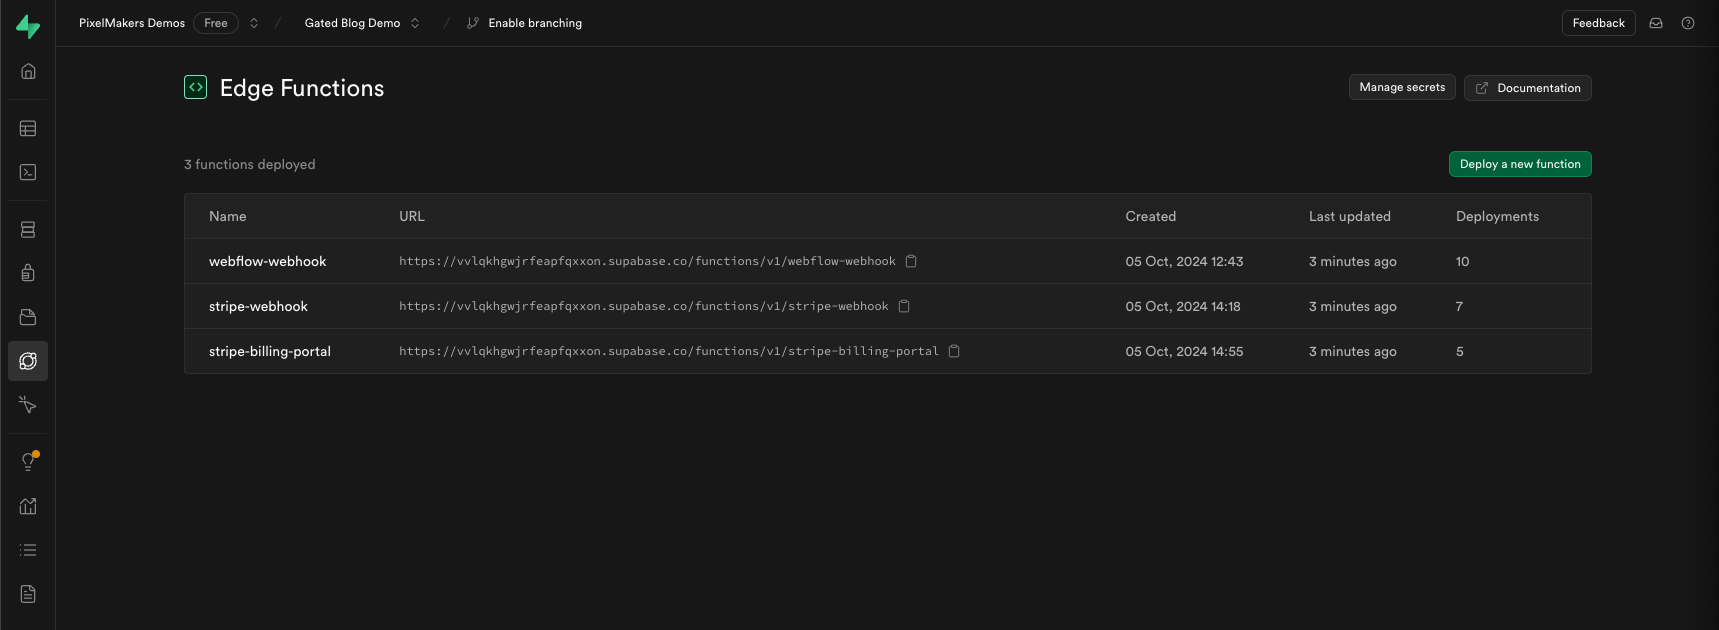Open the Storage sidebar icon

click(x=28, y=317)
